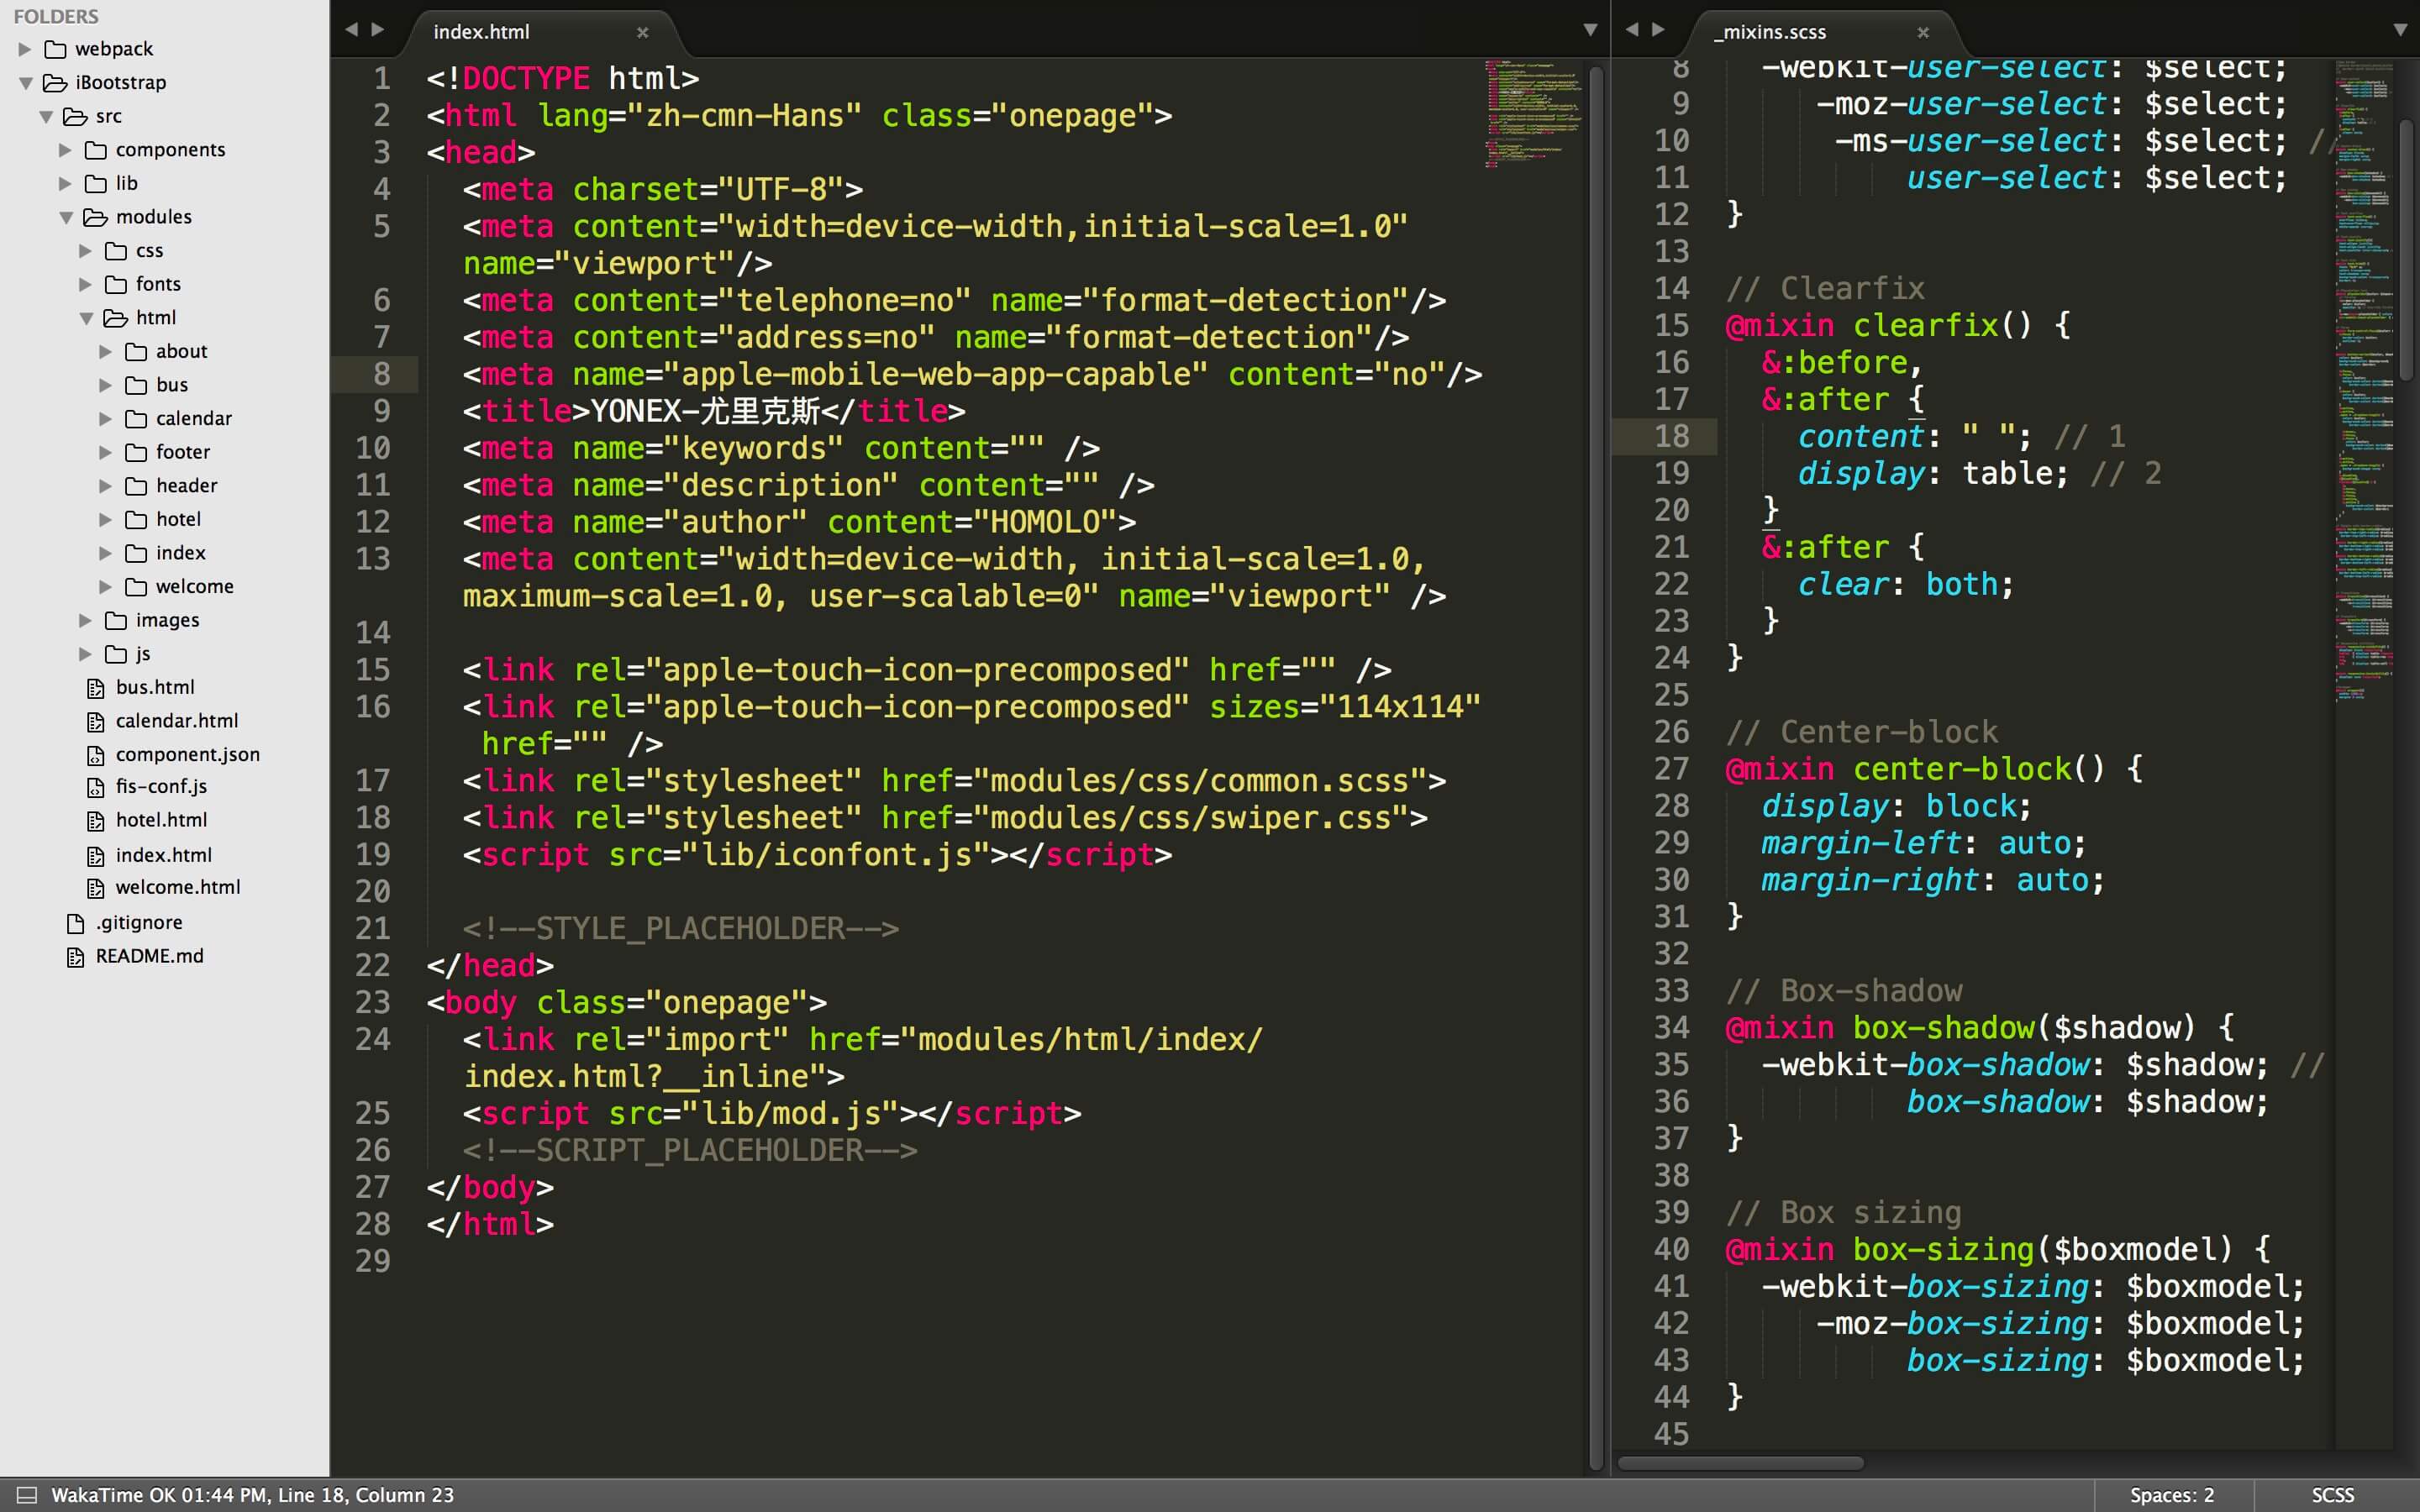Open Spaces: 2 indentation menu
Viewport: 2420px width, 1512px height.
click(x=2172, y=1495)
